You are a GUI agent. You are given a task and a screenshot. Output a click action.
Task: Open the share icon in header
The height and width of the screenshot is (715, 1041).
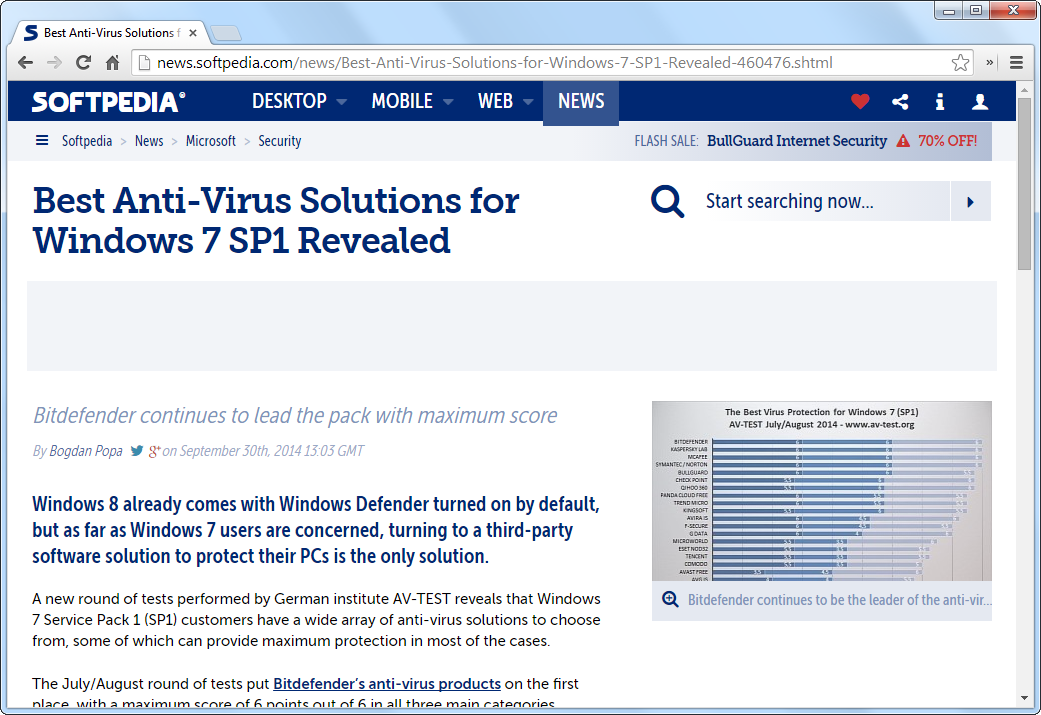(900, 102)
